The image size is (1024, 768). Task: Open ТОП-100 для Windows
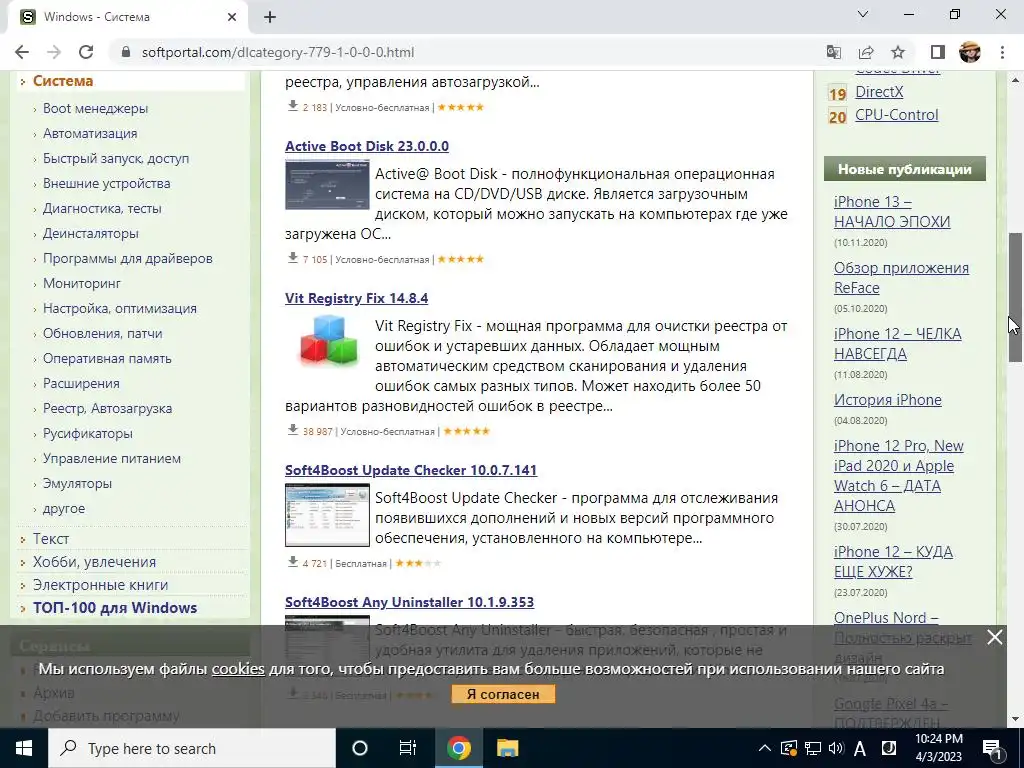(115, 607)
